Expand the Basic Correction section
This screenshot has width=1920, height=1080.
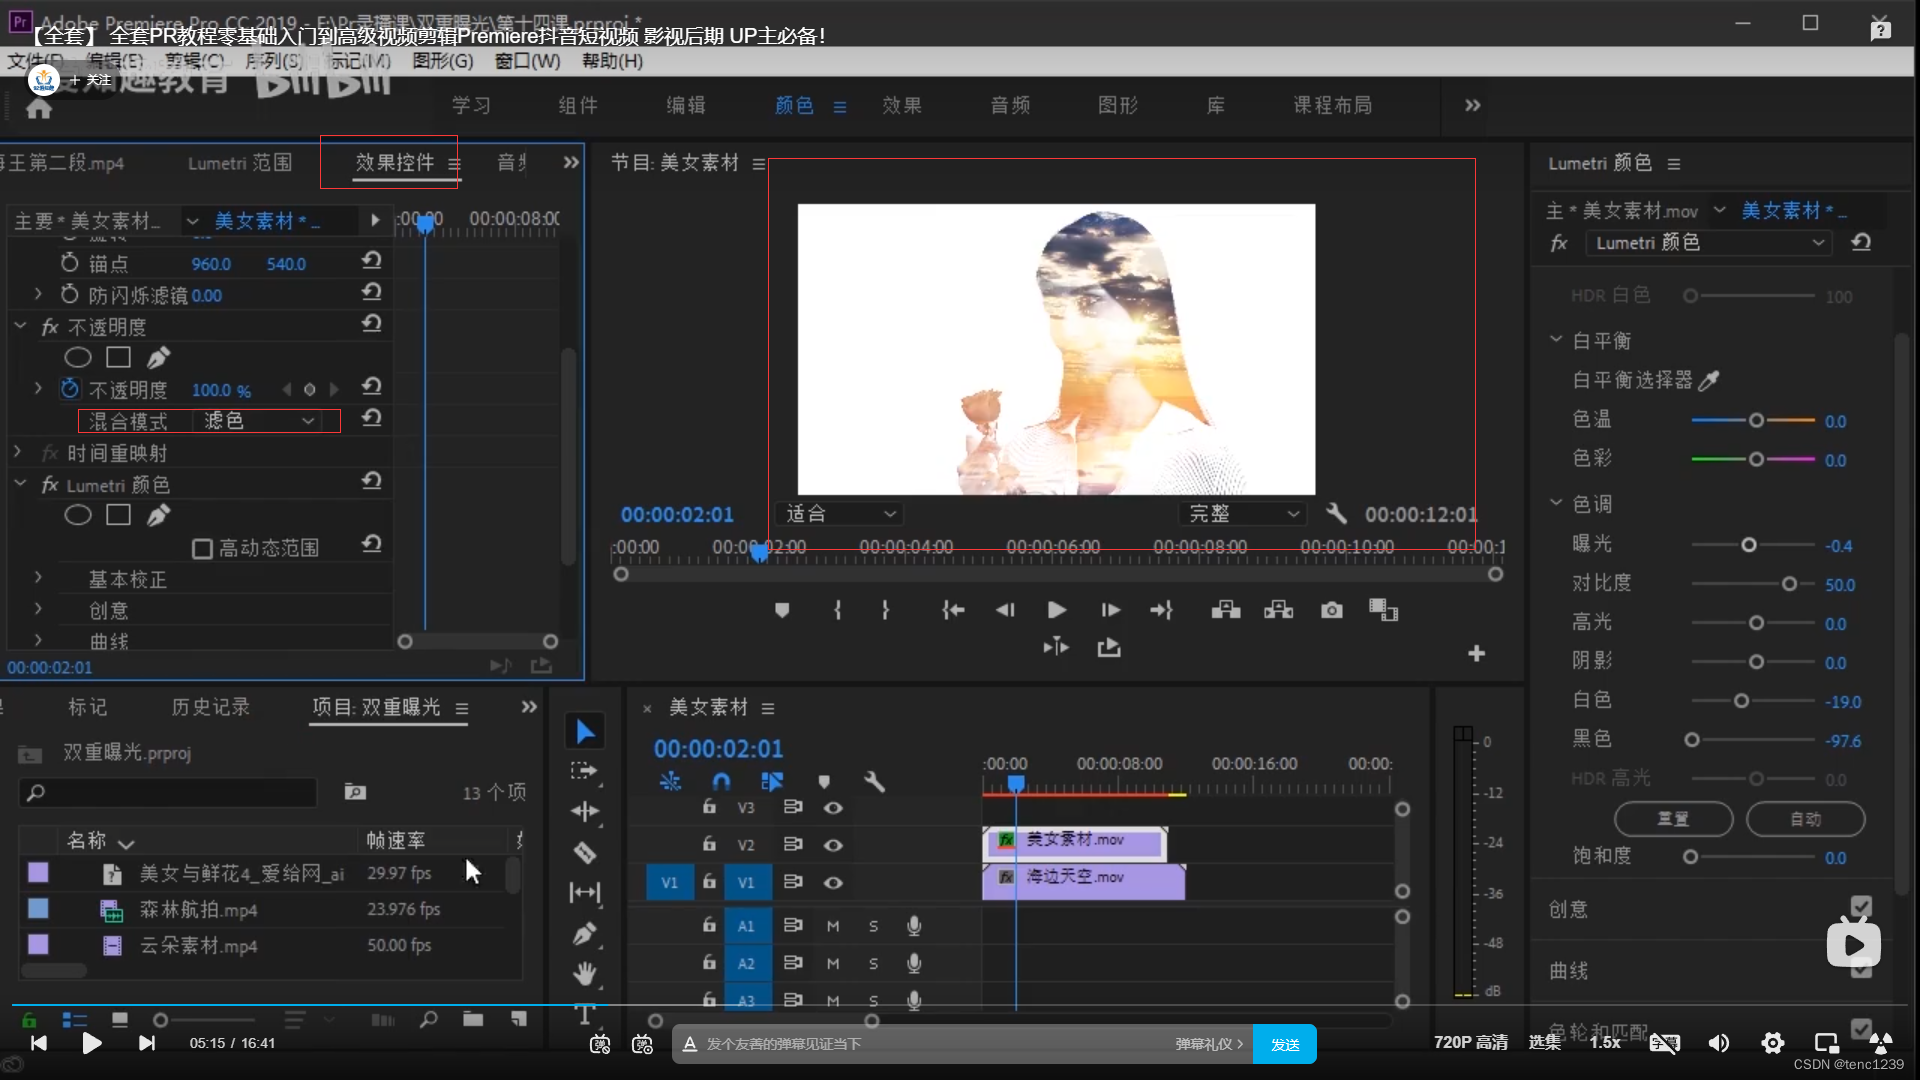click(x=38, y=578)
